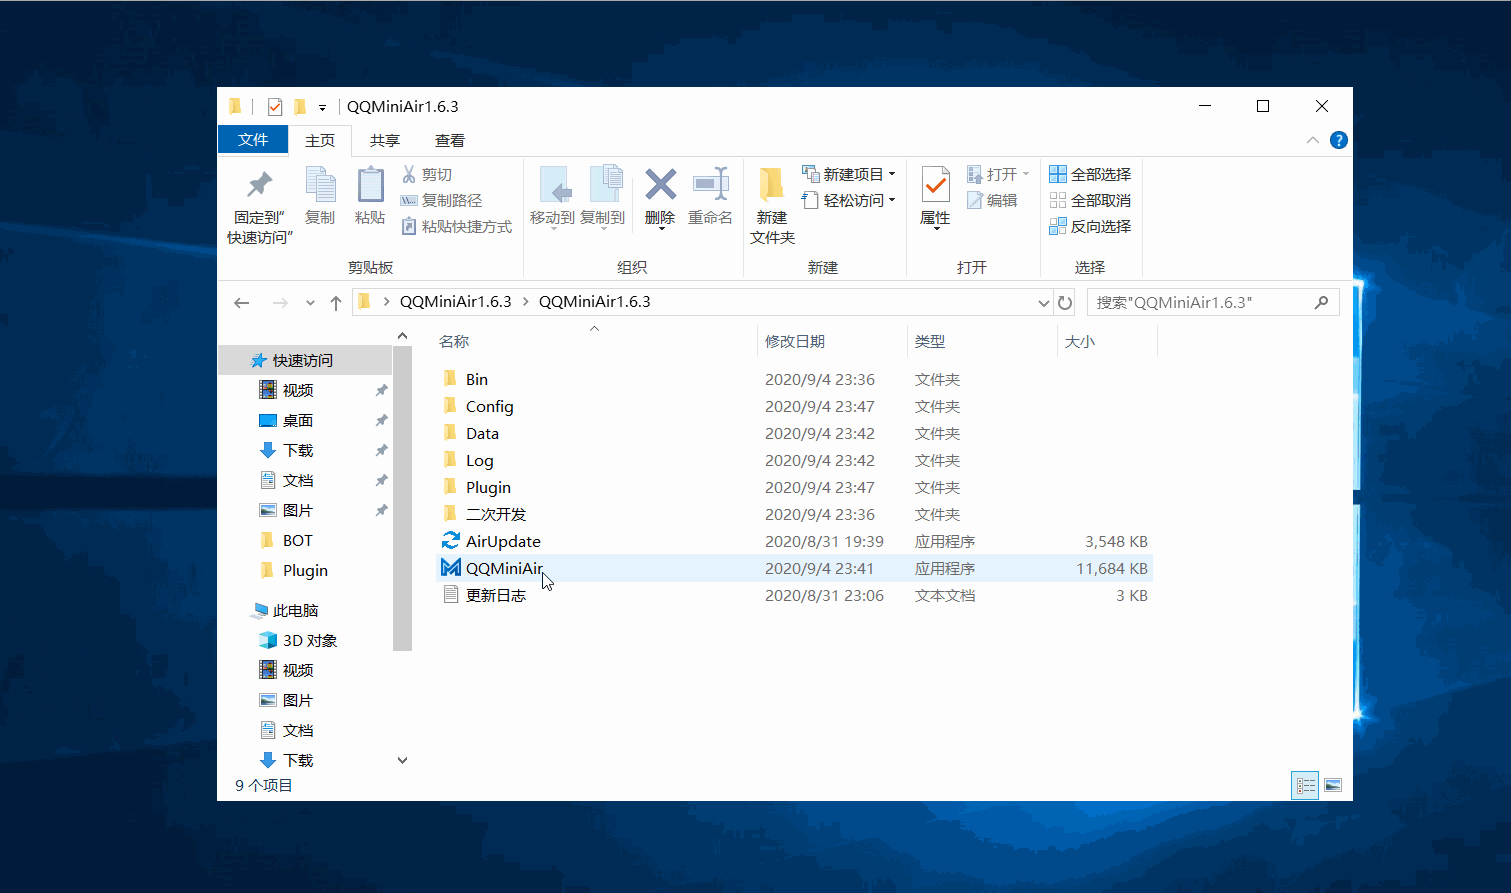Click the Forward navigation arrow
Screen dimensions: 1511x893
click(x=280, y=302)
